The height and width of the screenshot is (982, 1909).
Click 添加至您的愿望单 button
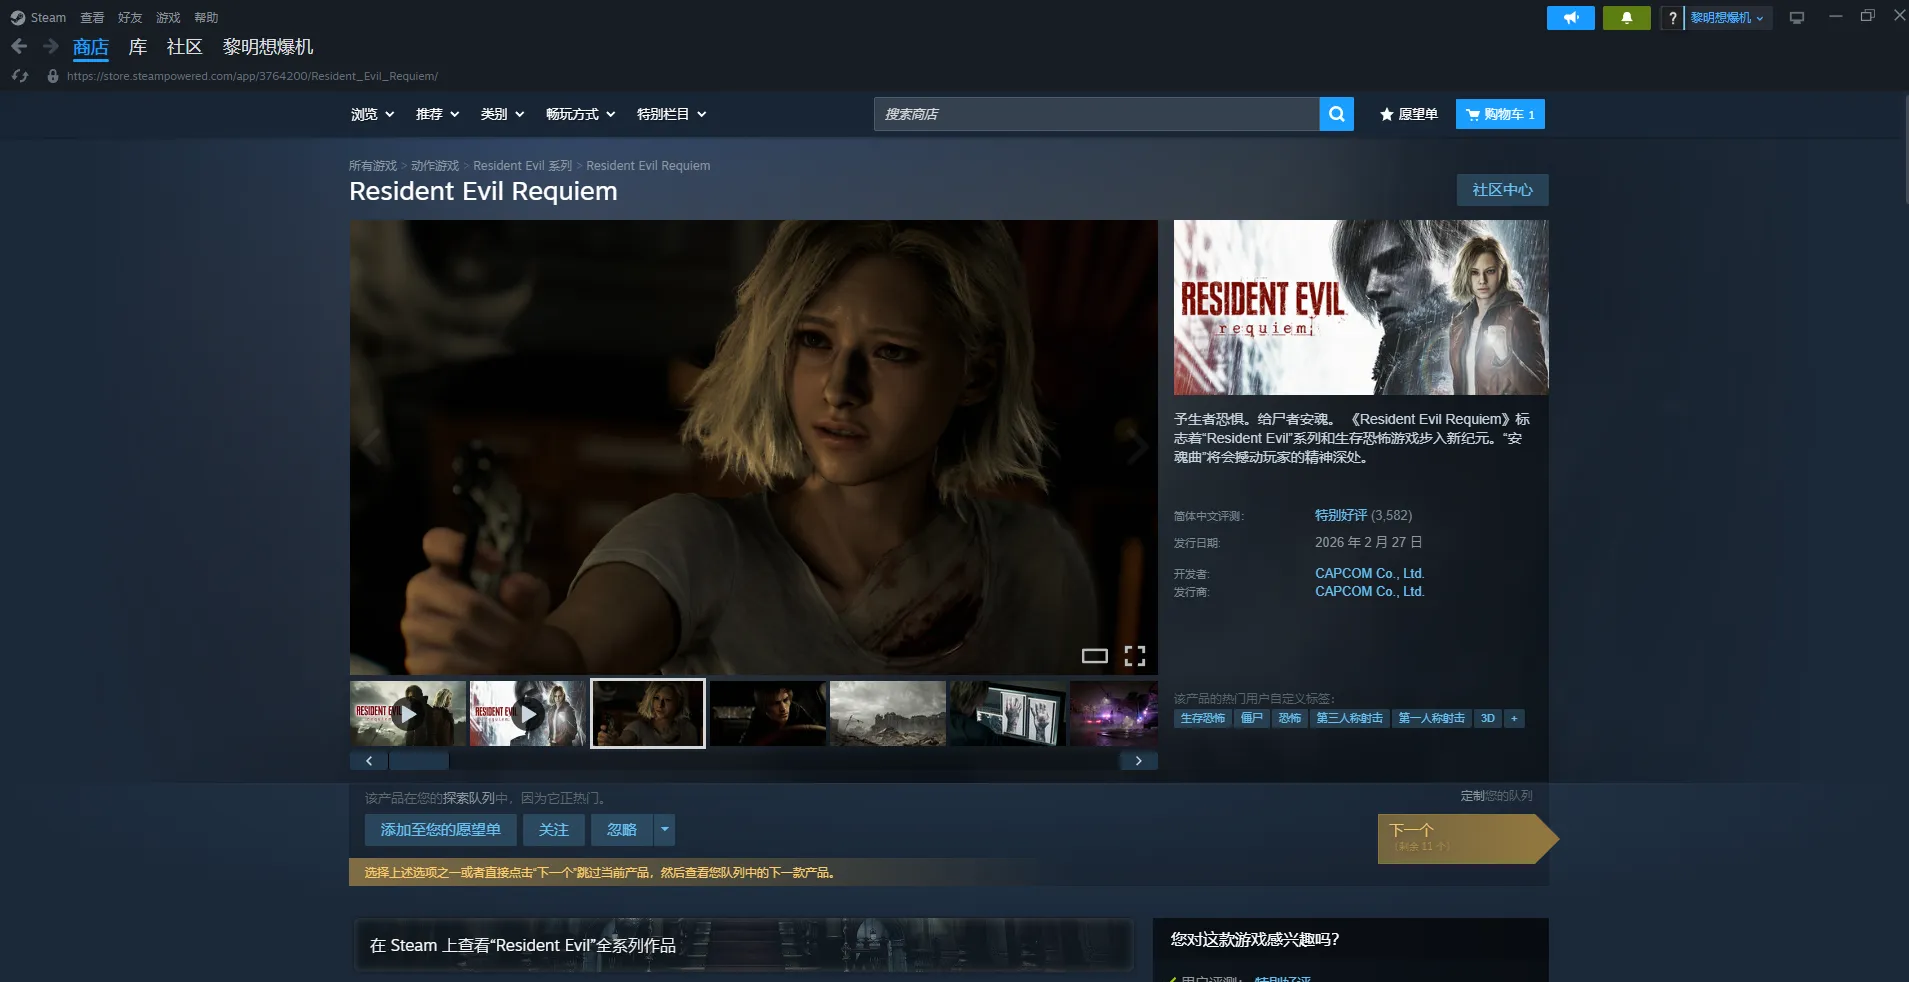click(440, 830)
